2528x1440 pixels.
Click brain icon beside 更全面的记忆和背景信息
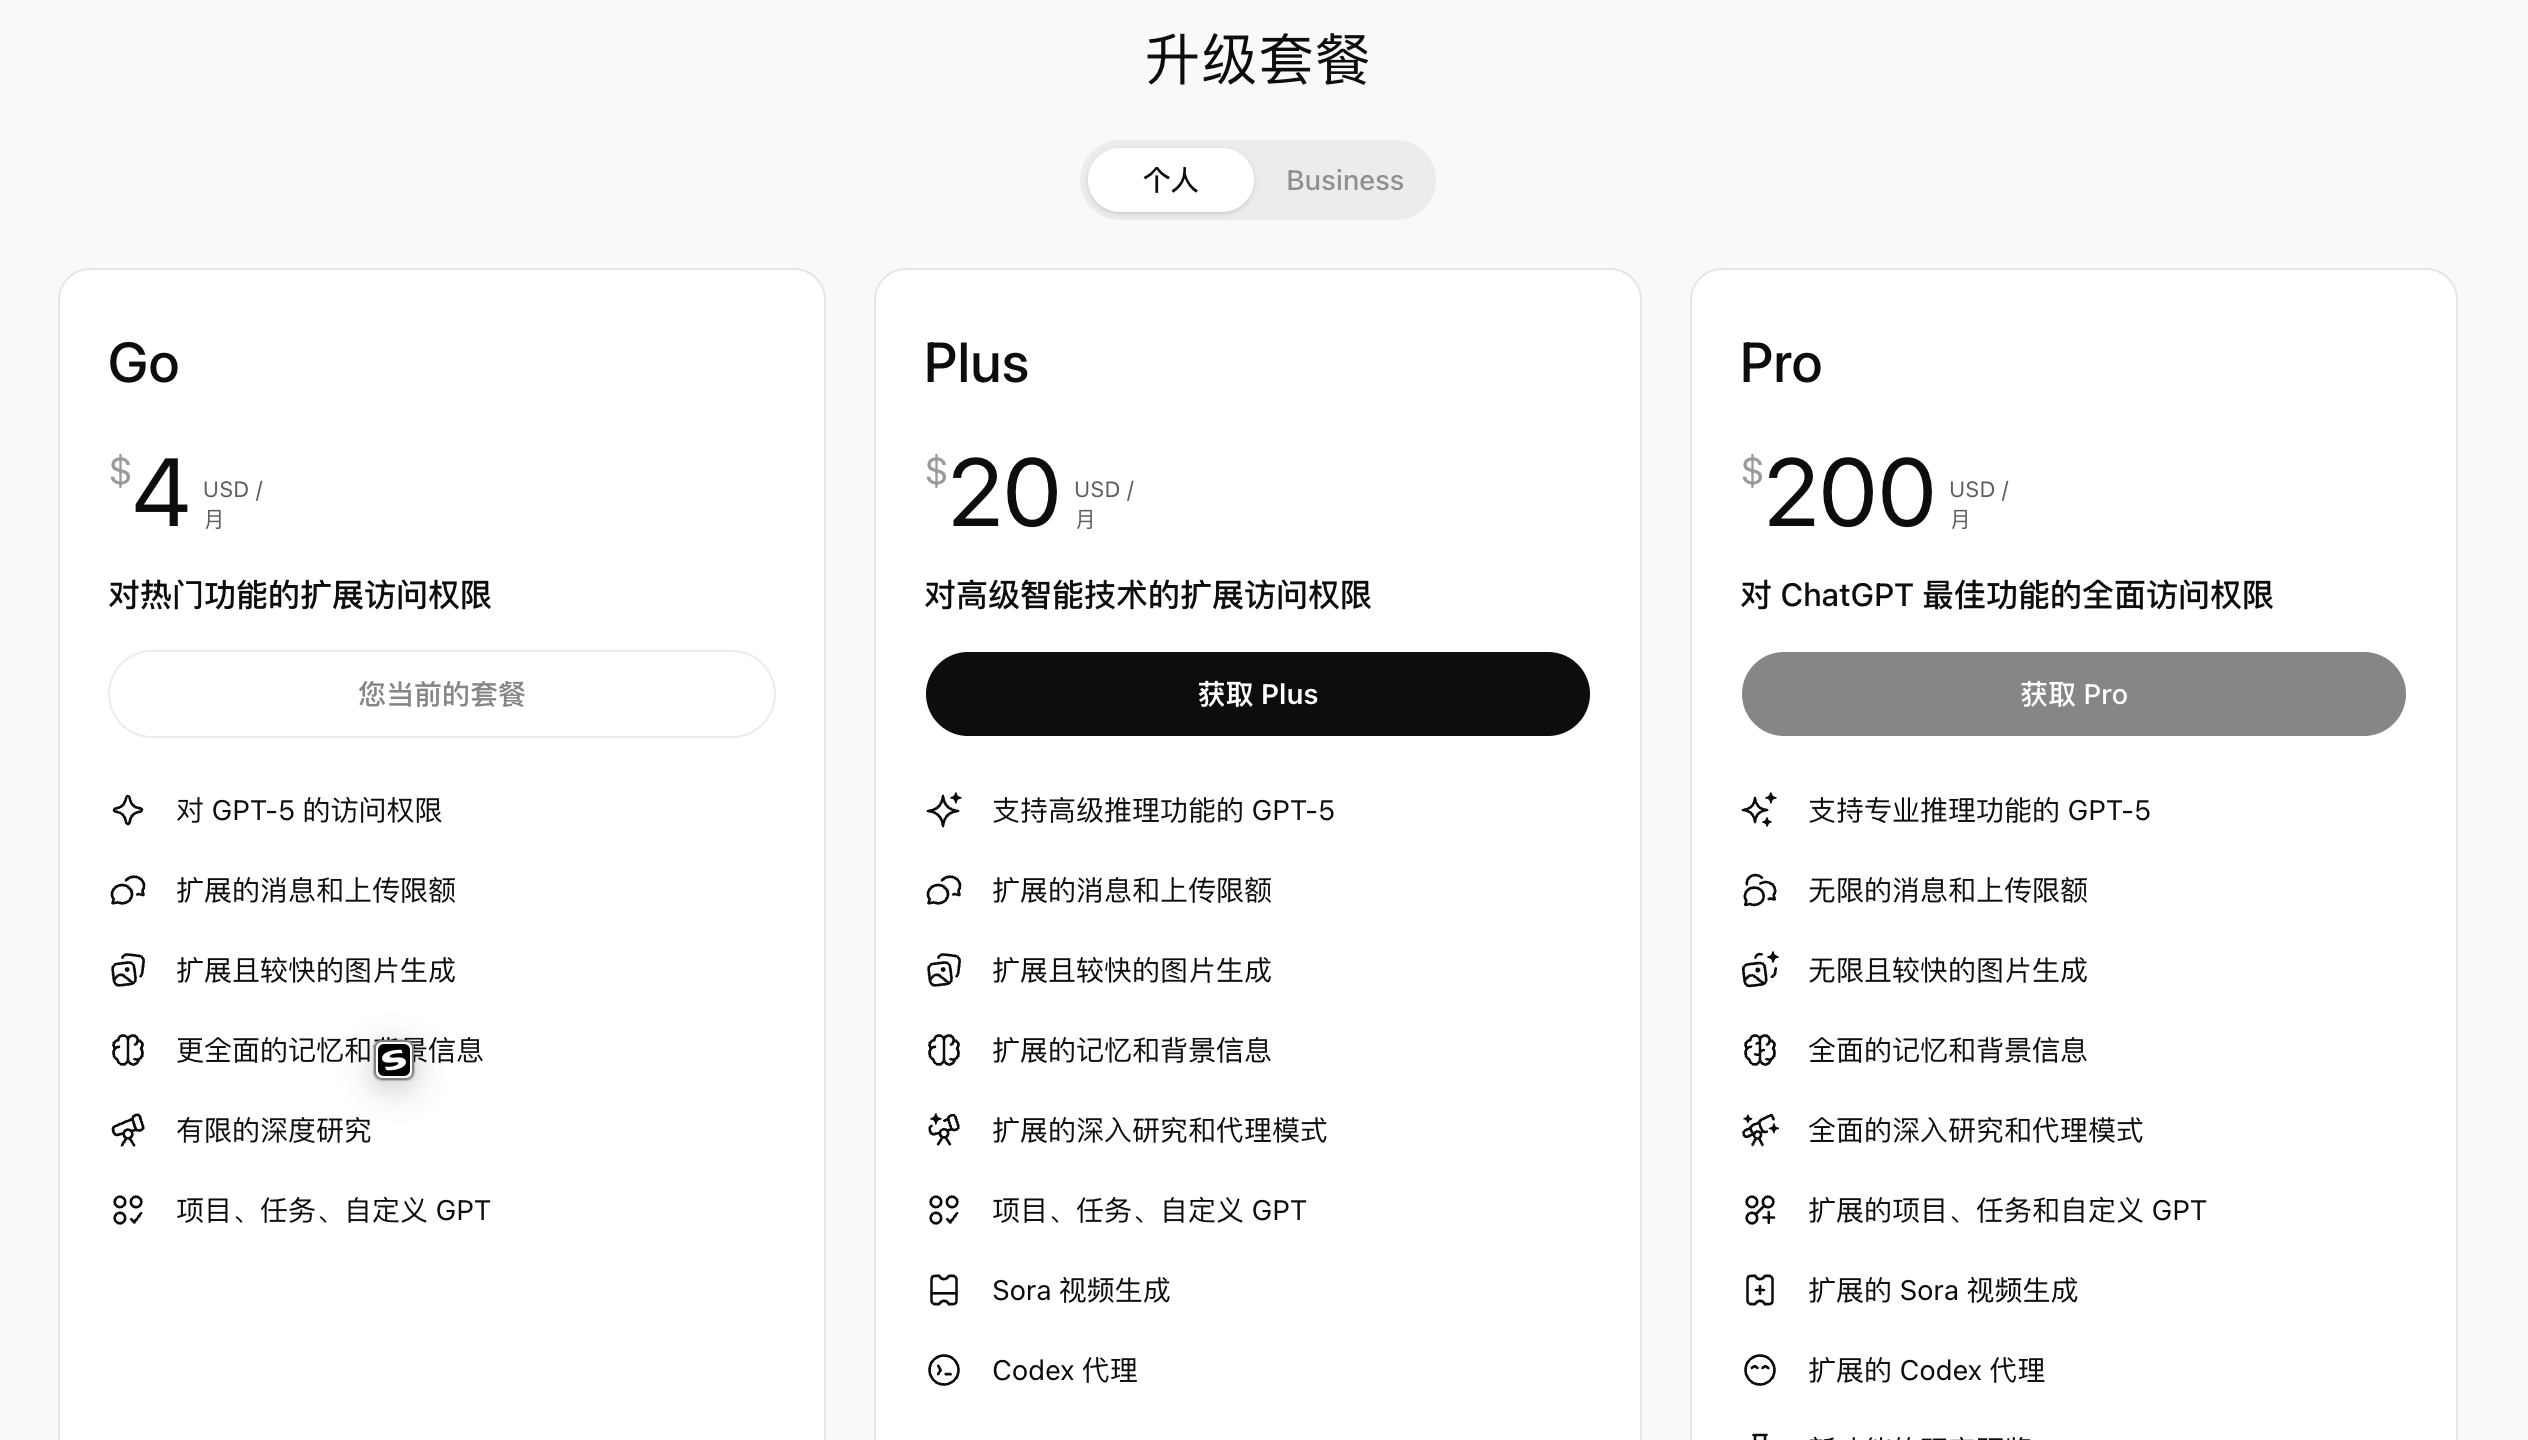point(128,1050)
